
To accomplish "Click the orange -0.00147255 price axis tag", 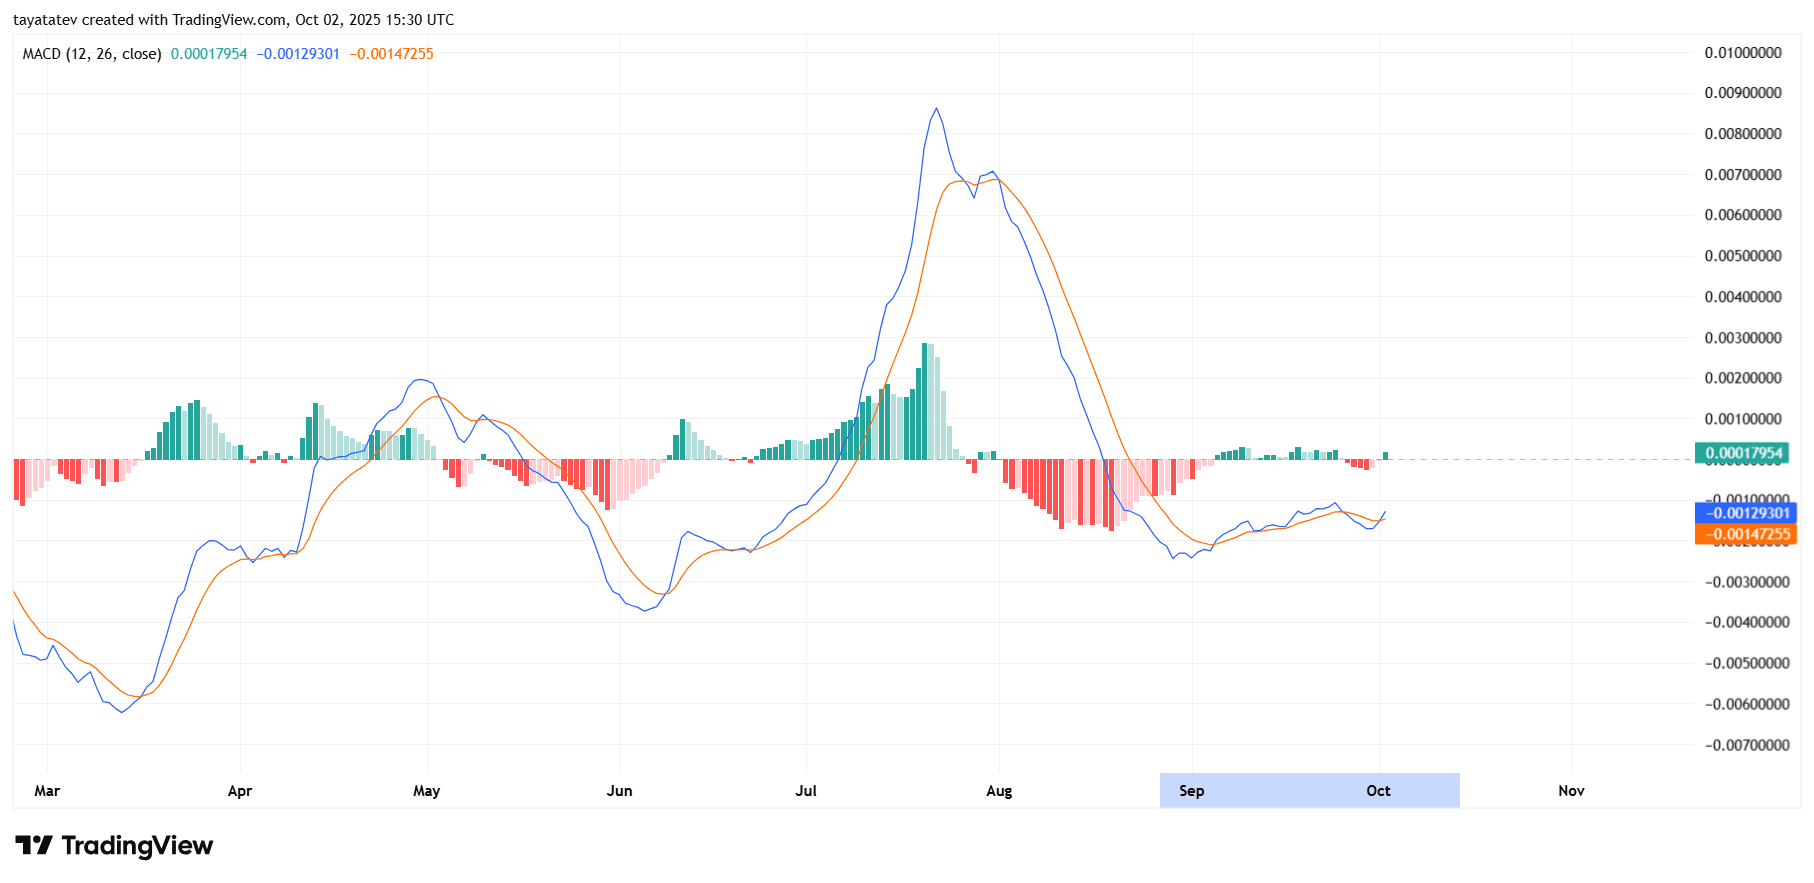I will [1746, 534].
